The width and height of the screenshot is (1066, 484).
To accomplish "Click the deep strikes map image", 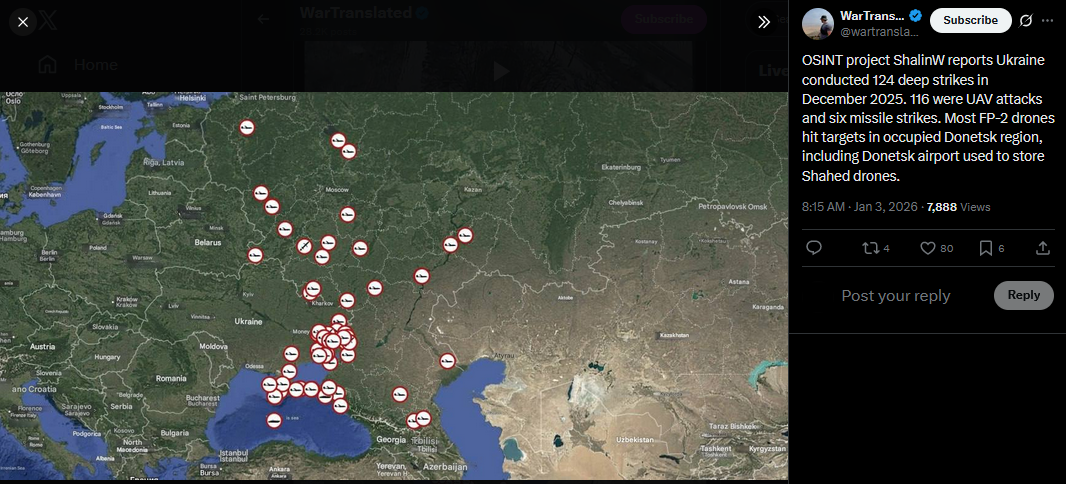I will (394, 286).
